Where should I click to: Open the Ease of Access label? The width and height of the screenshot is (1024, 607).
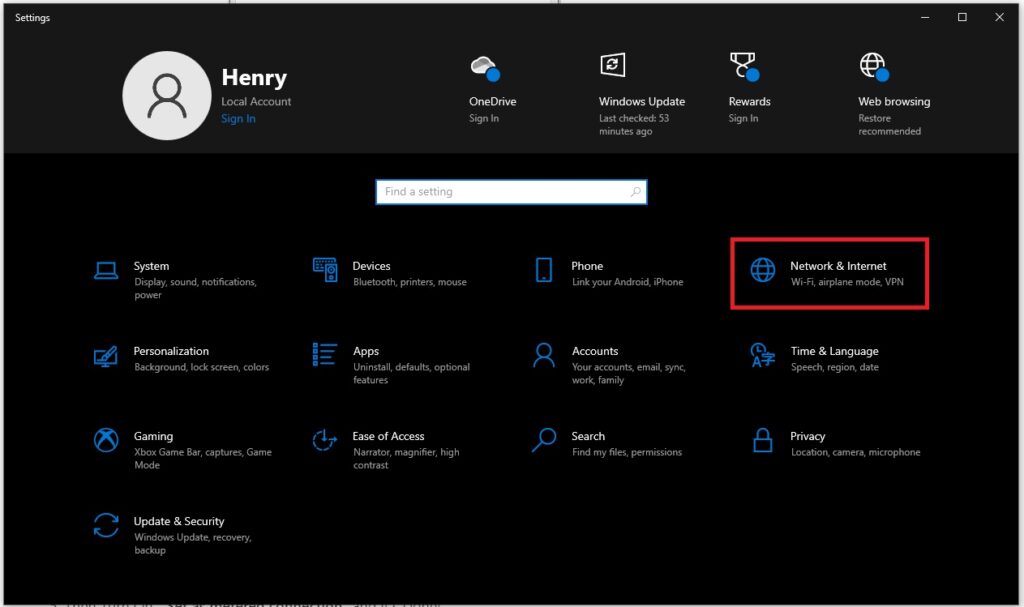[389, 436]
